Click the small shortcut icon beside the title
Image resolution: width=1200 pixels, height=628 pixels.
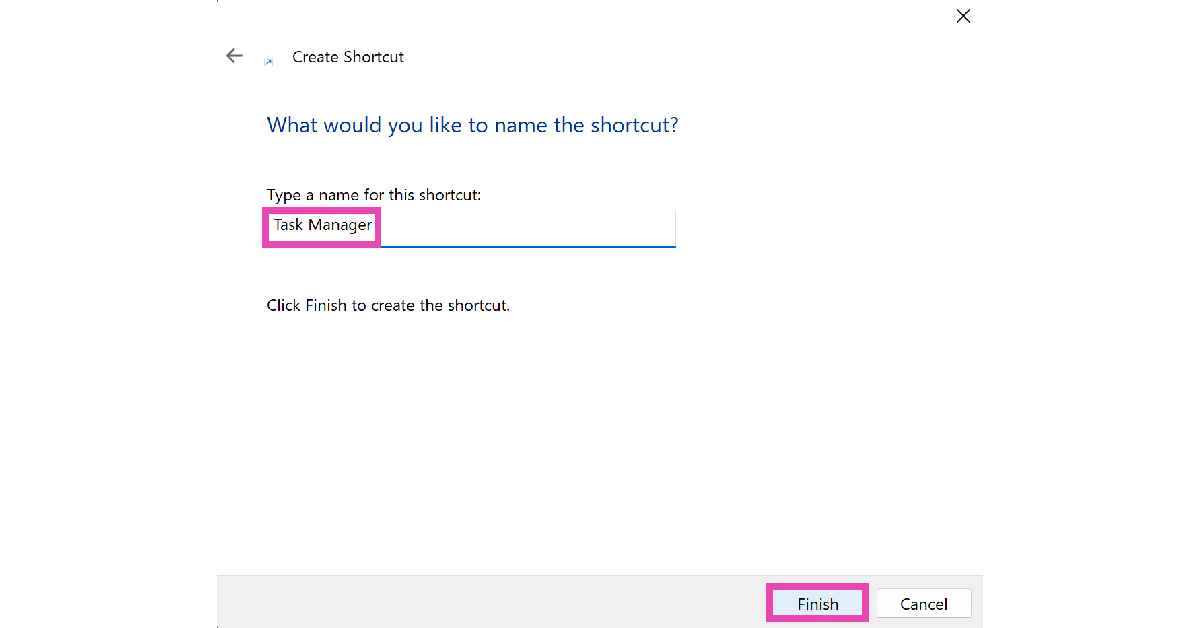268,62
